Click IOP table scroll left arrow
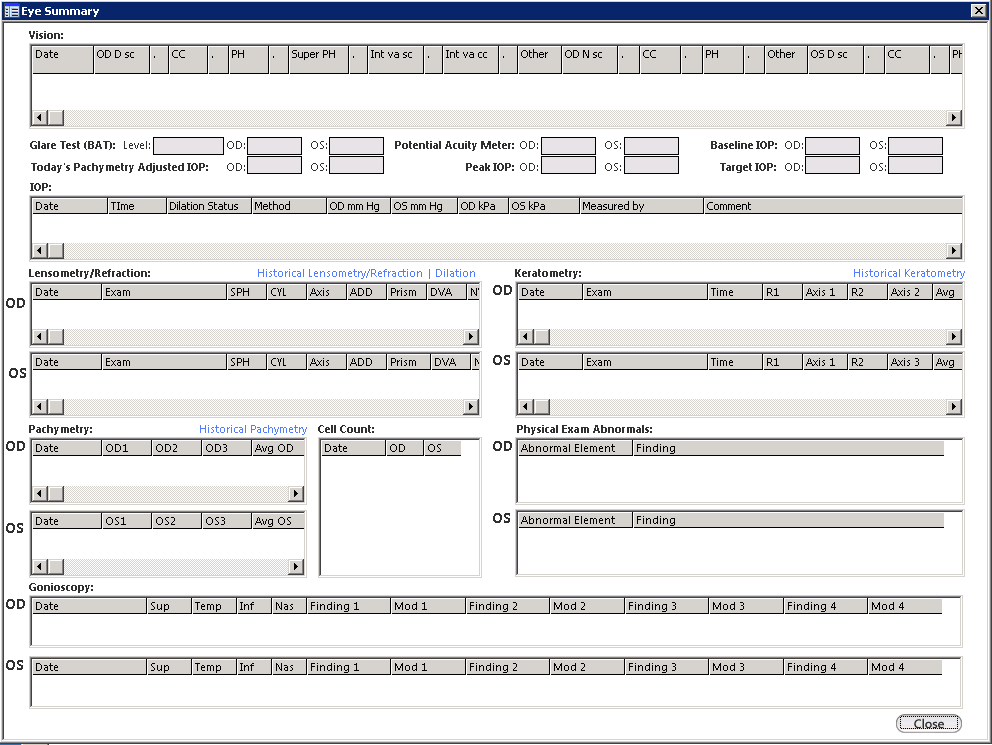The image size is (992, 745). [x=39, y=250]
